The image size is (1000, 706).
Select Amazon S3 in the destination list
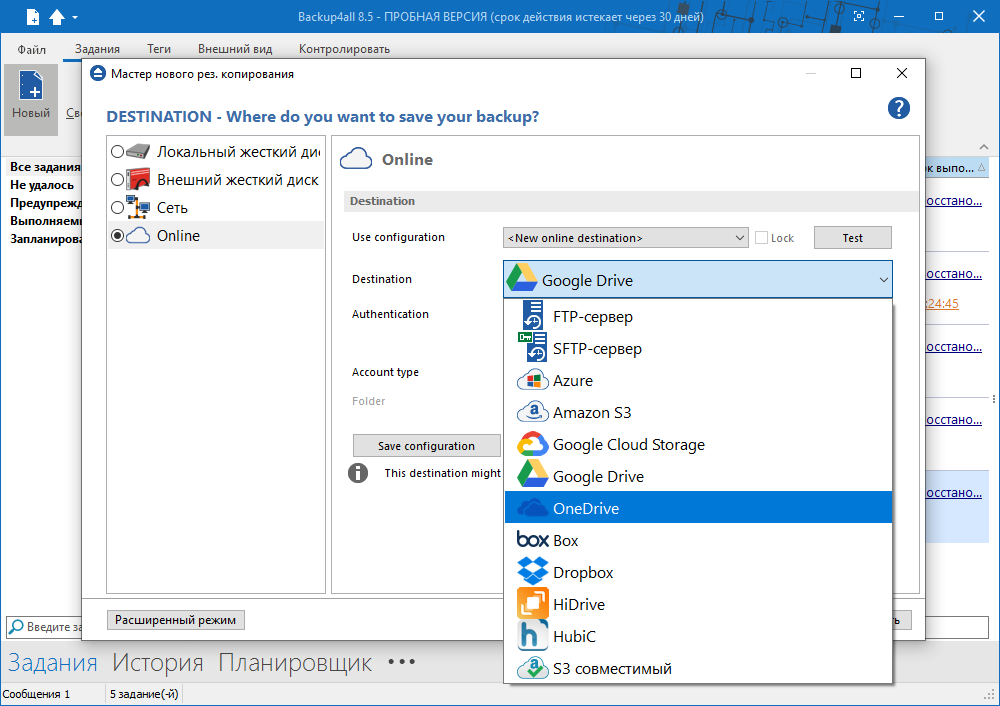tap(698, 412)
